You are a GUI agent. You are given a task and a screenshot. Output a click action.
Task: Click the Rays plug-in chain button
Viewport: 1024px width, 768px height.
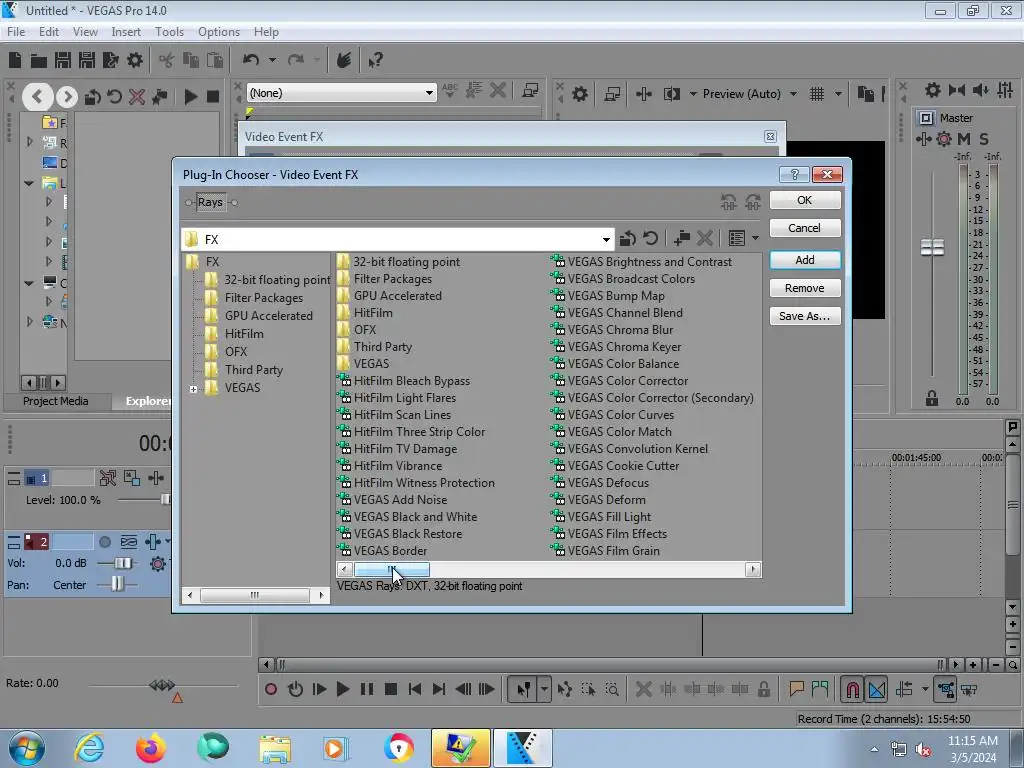click(x=210, y=202)
